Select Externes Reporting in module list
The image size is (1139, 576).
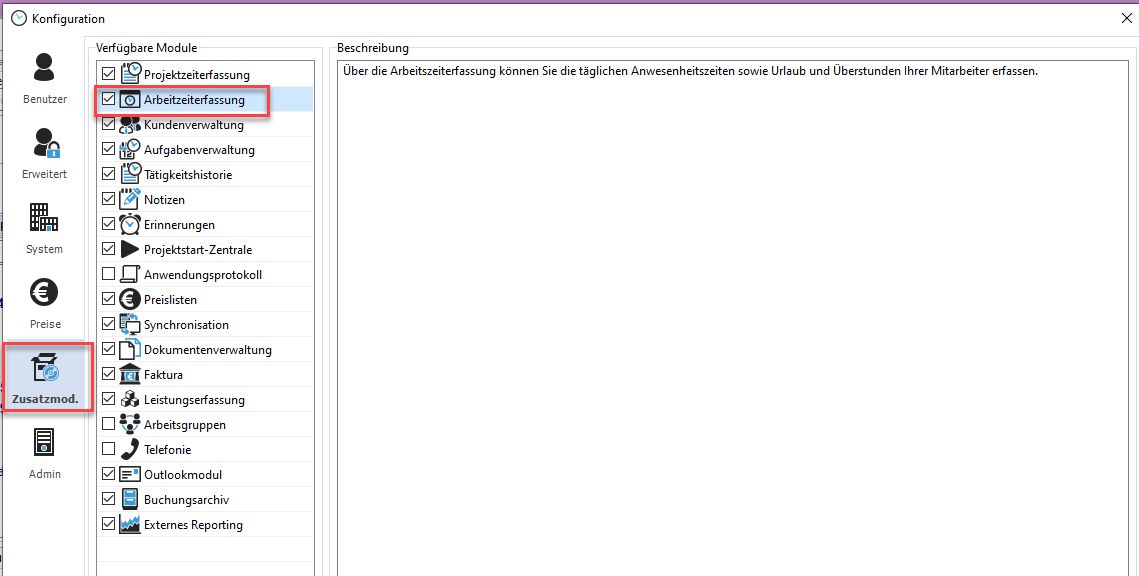tap(193, 525)
